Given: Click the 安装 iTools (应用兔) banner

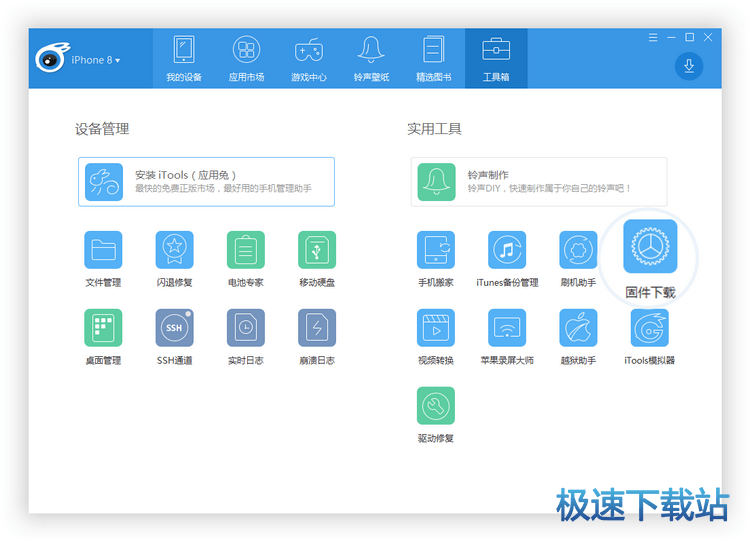Looking at the screenshot, I should [206, 182].
